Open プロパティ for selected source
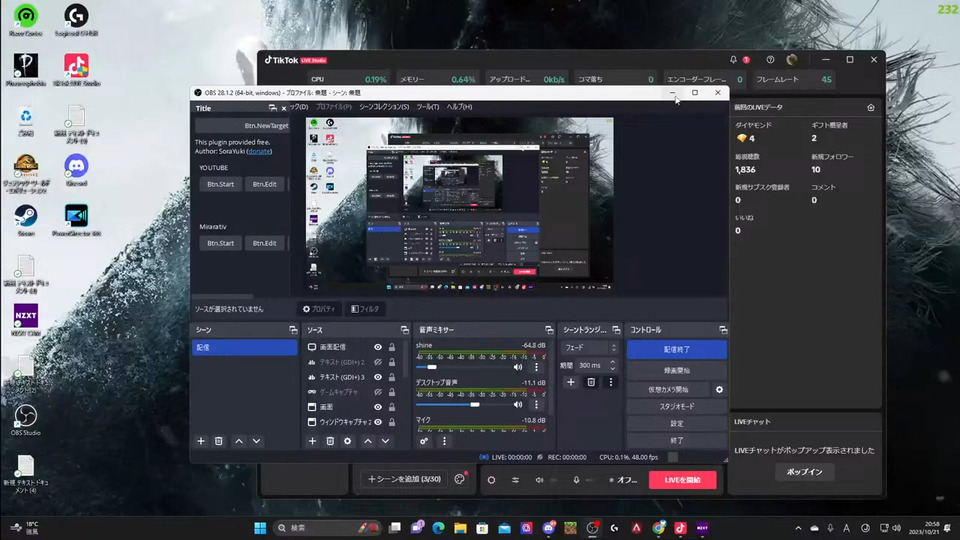 (x=319, y=309)
